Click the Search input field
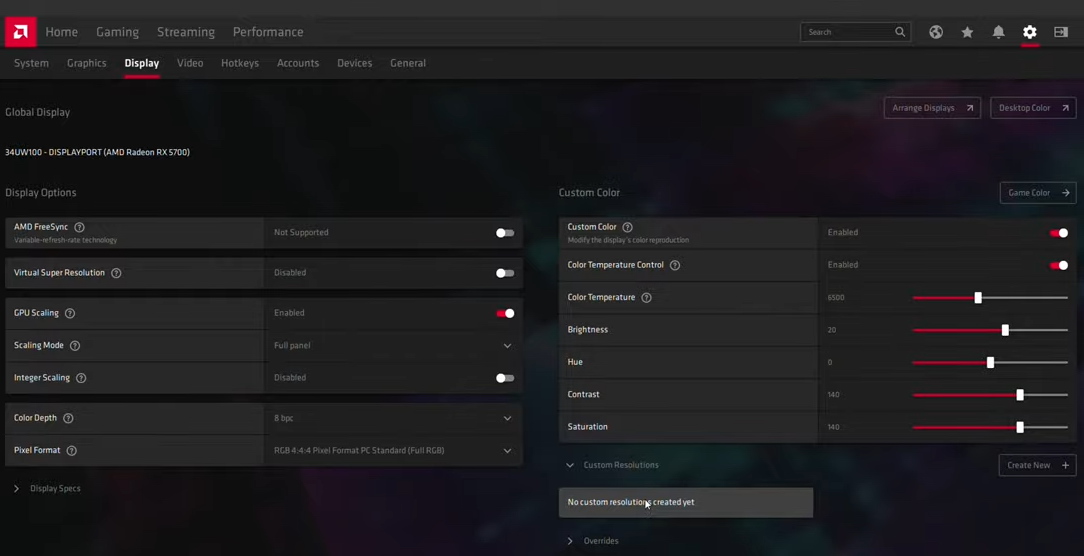 pos(855,32)
